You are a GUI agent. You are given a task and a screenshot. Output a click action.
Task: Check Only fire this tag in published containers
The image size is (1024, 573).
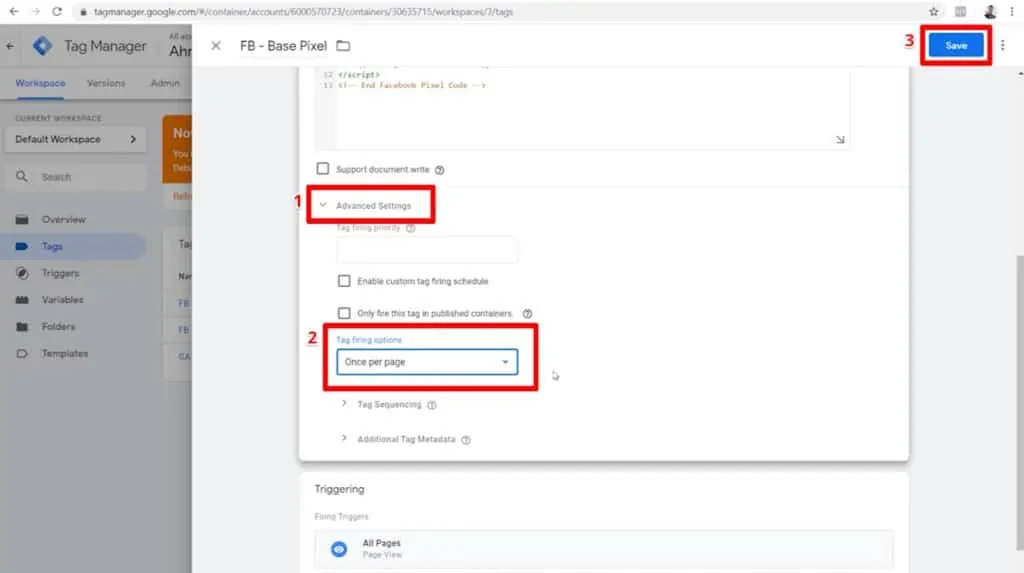click(344, 313)
